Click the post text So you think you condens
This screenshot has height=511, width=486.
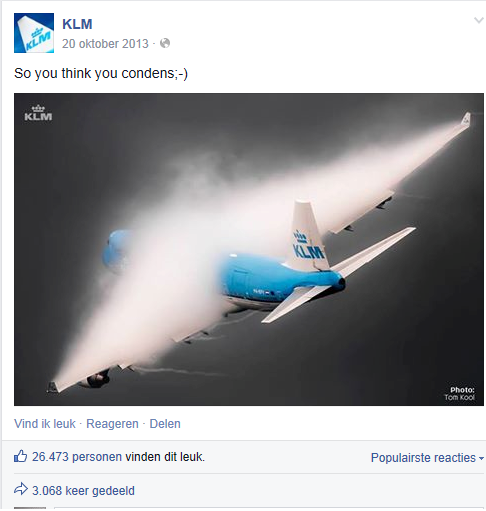101,73
